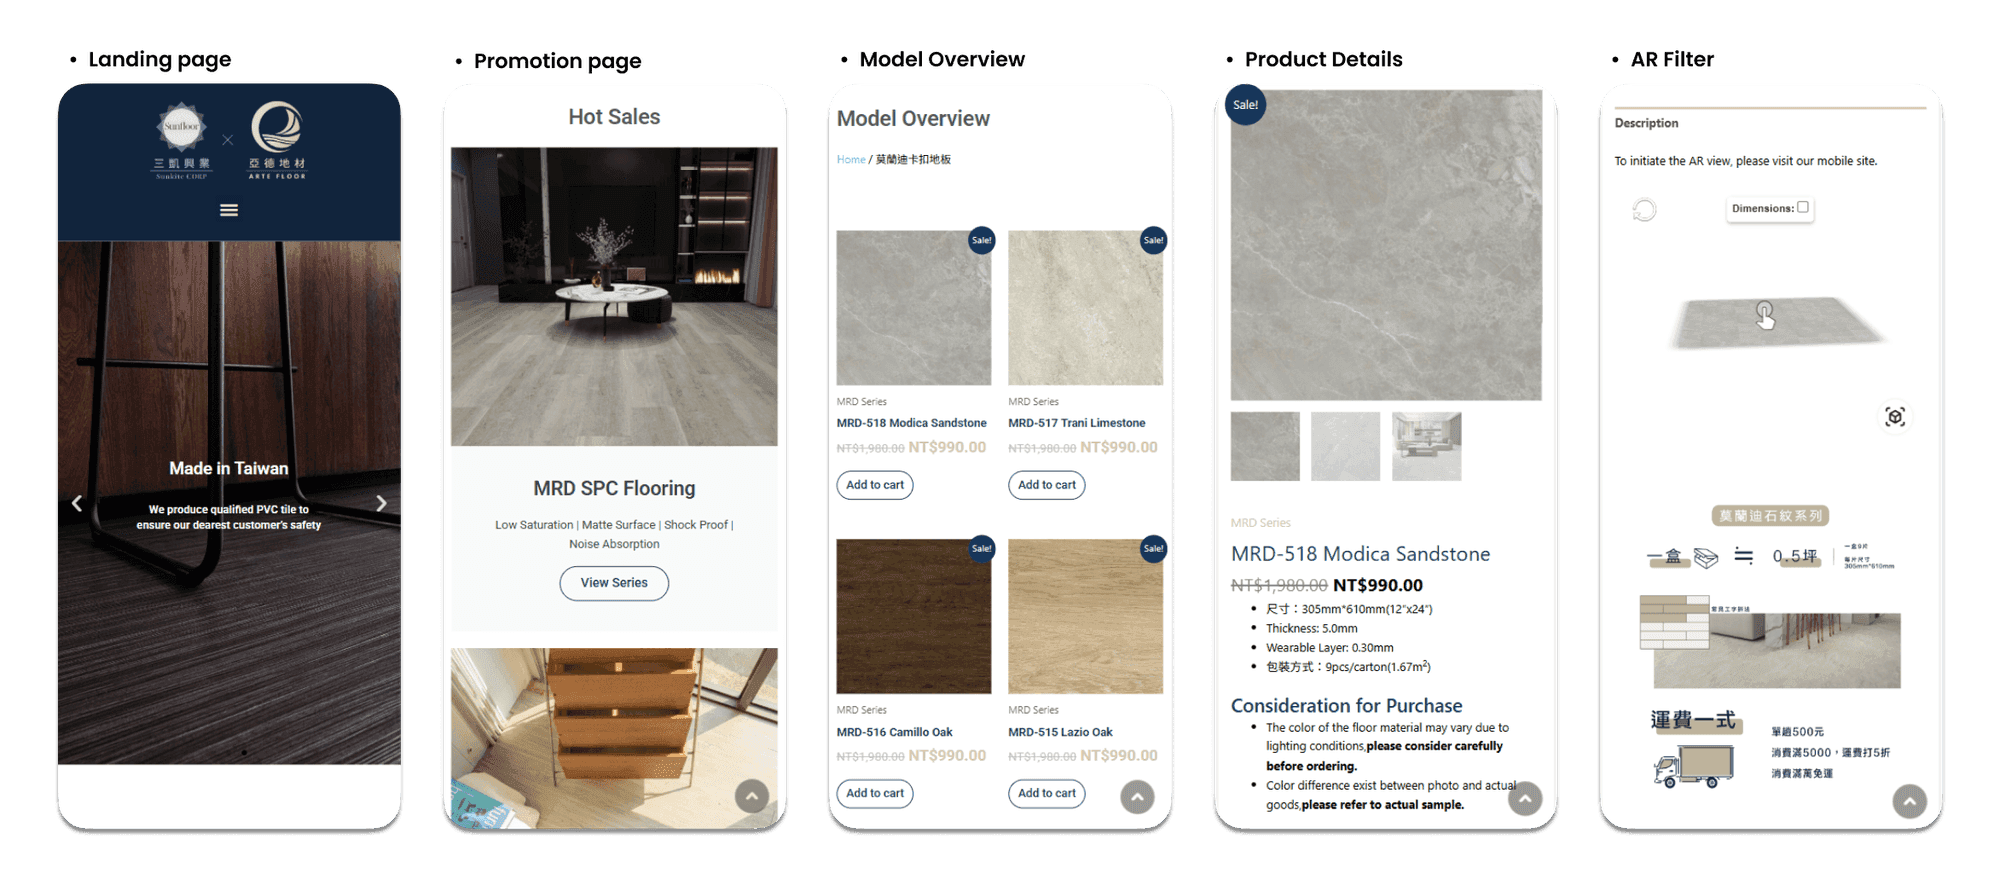Click the AR view cube icon
The image size is (2000, 873).
[x=1895, y=417]
